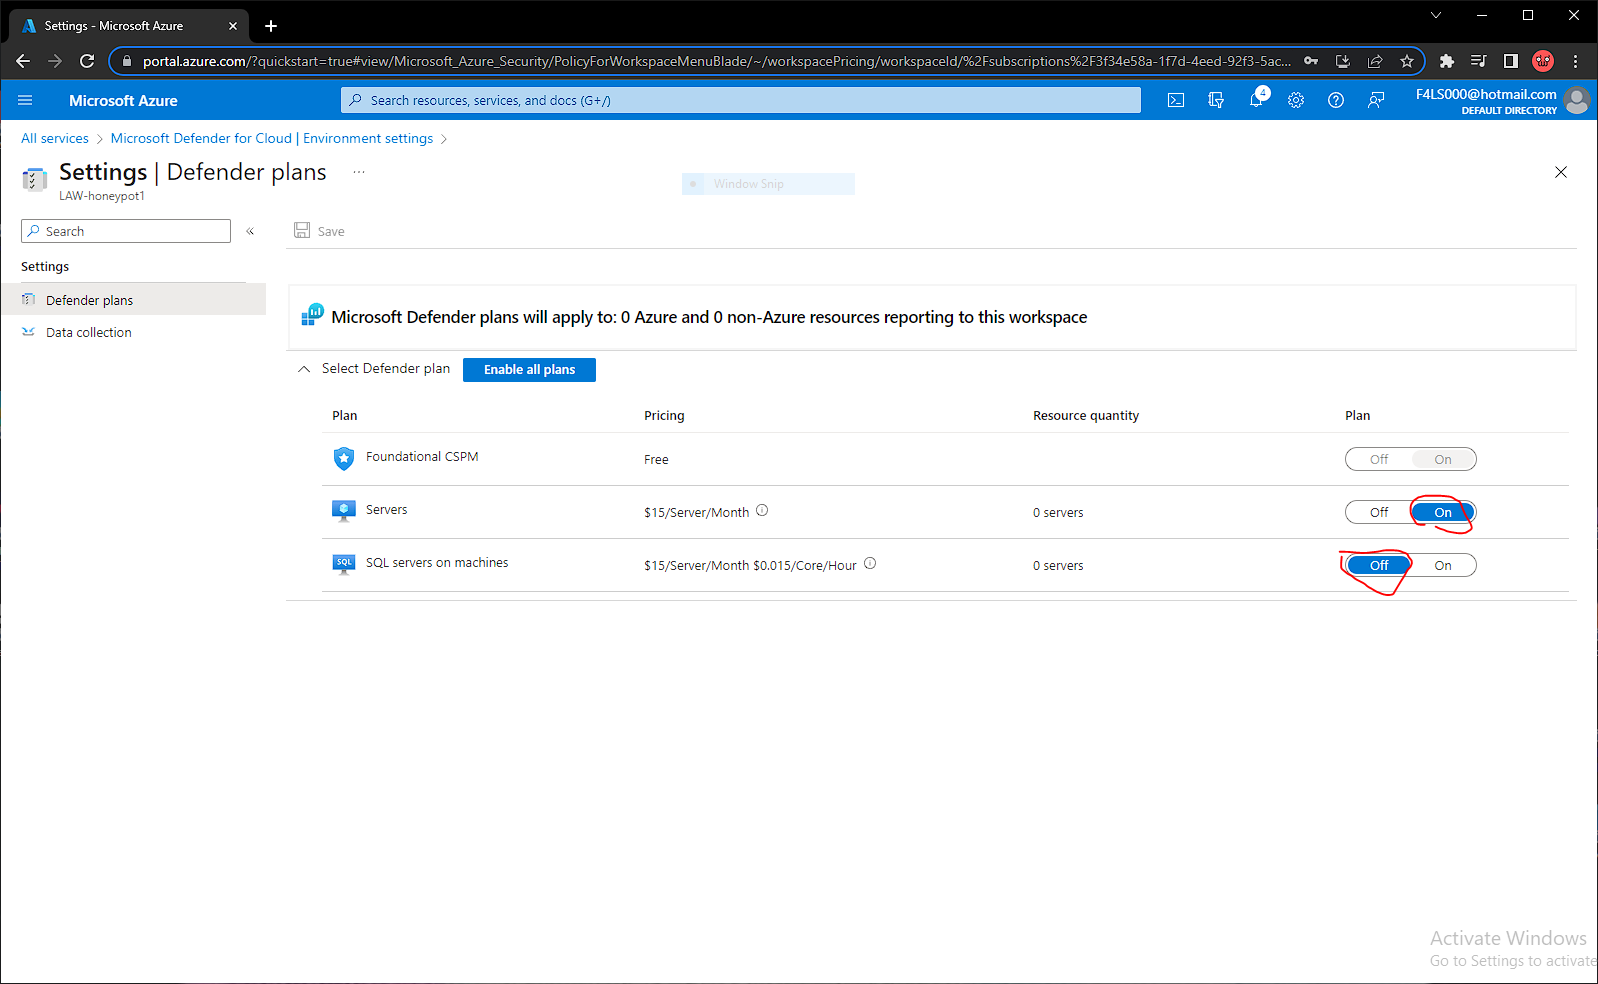Screen dimensions: 1598x984
Task: Click Microsoft Azure home label
Action: pyautogui.click(x=123, y=100)
